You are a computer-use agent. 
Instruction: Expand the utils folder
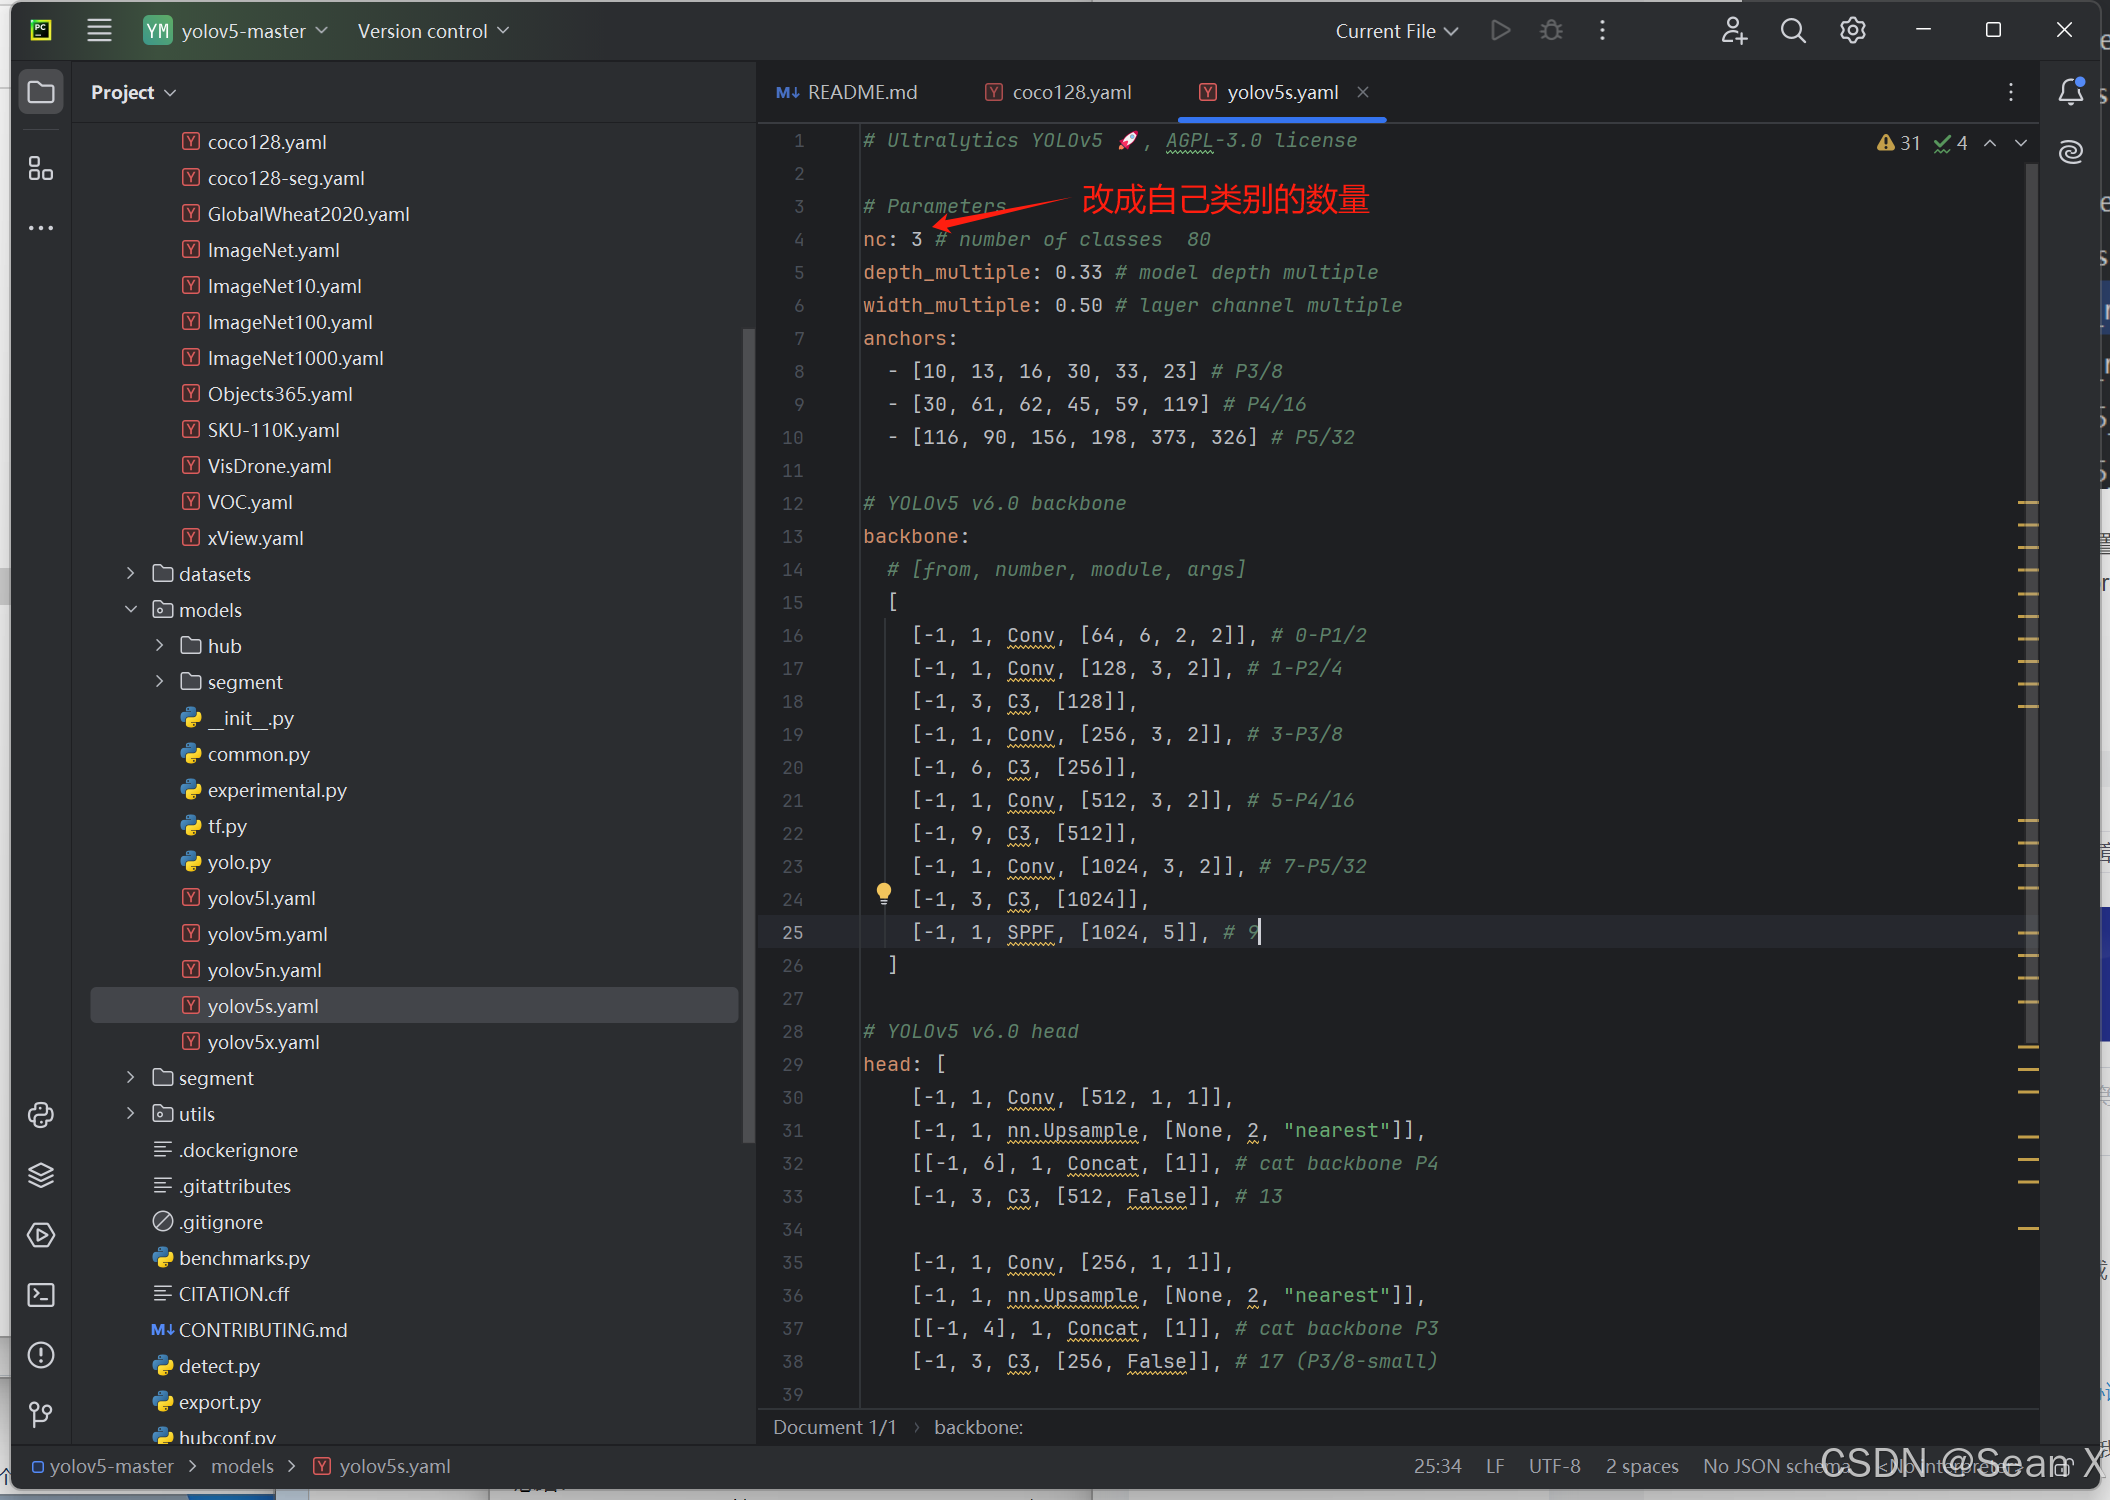coord(131,1114)
